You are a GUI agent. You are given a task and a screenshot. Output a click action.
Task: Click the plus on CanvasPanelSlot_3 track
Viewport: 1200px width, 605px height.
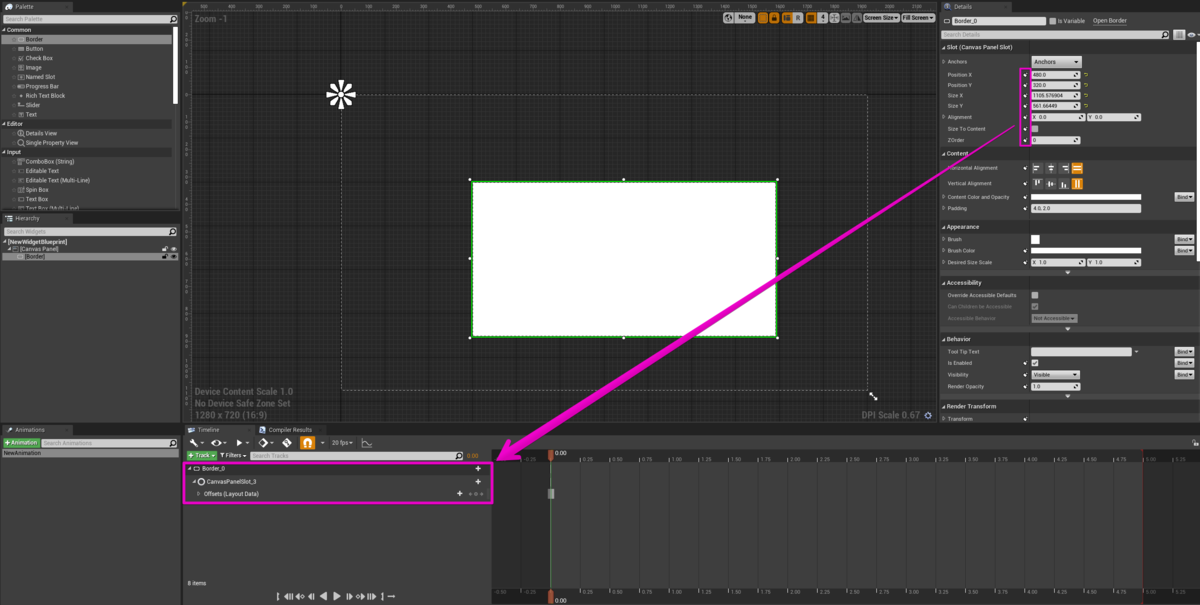478,481
